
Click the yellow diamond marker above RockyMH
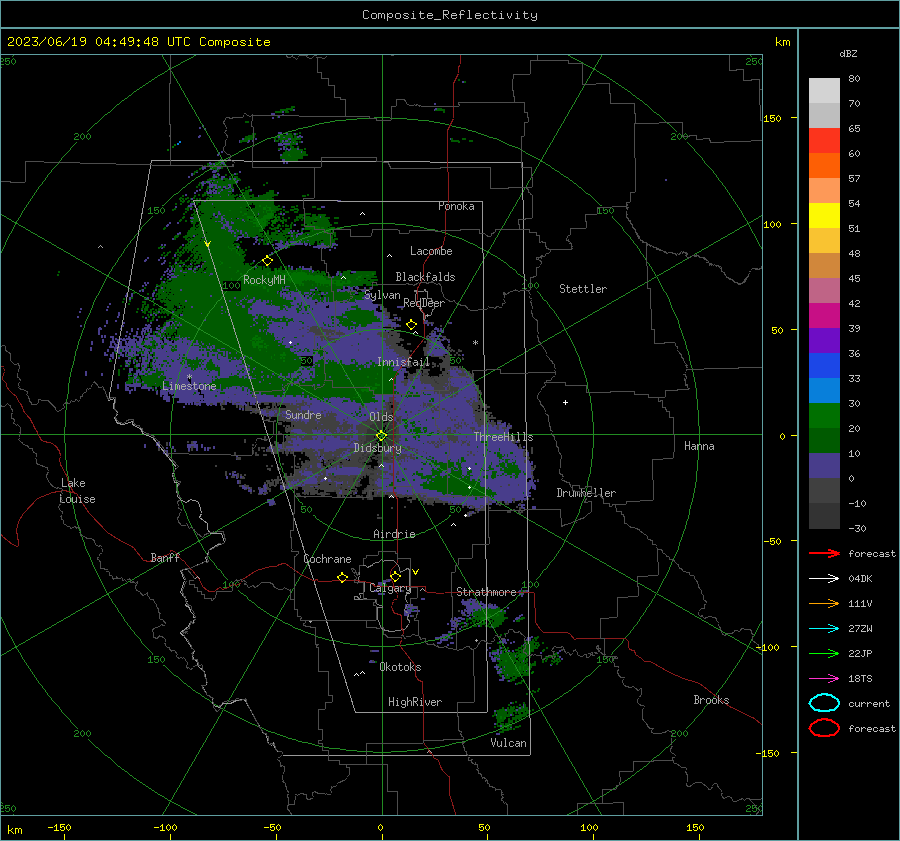point(267,261)
